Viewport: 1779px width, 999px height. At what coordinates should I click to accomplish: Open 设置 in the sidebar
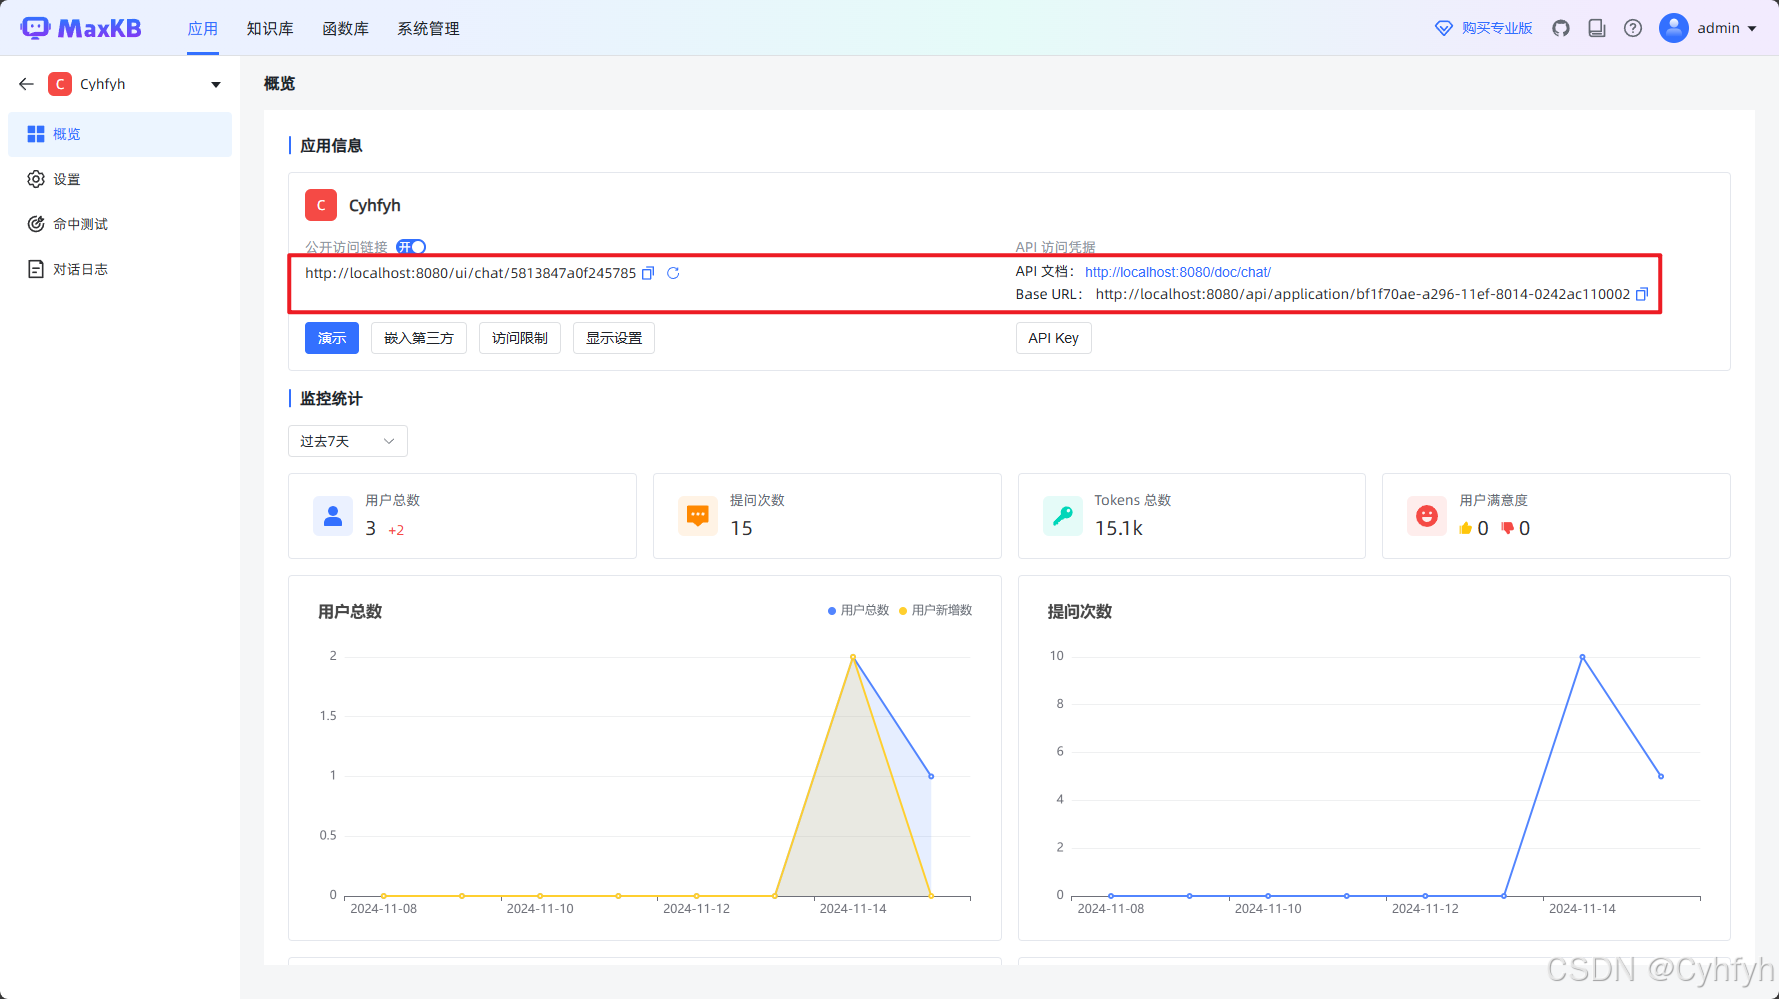(120, 179)
